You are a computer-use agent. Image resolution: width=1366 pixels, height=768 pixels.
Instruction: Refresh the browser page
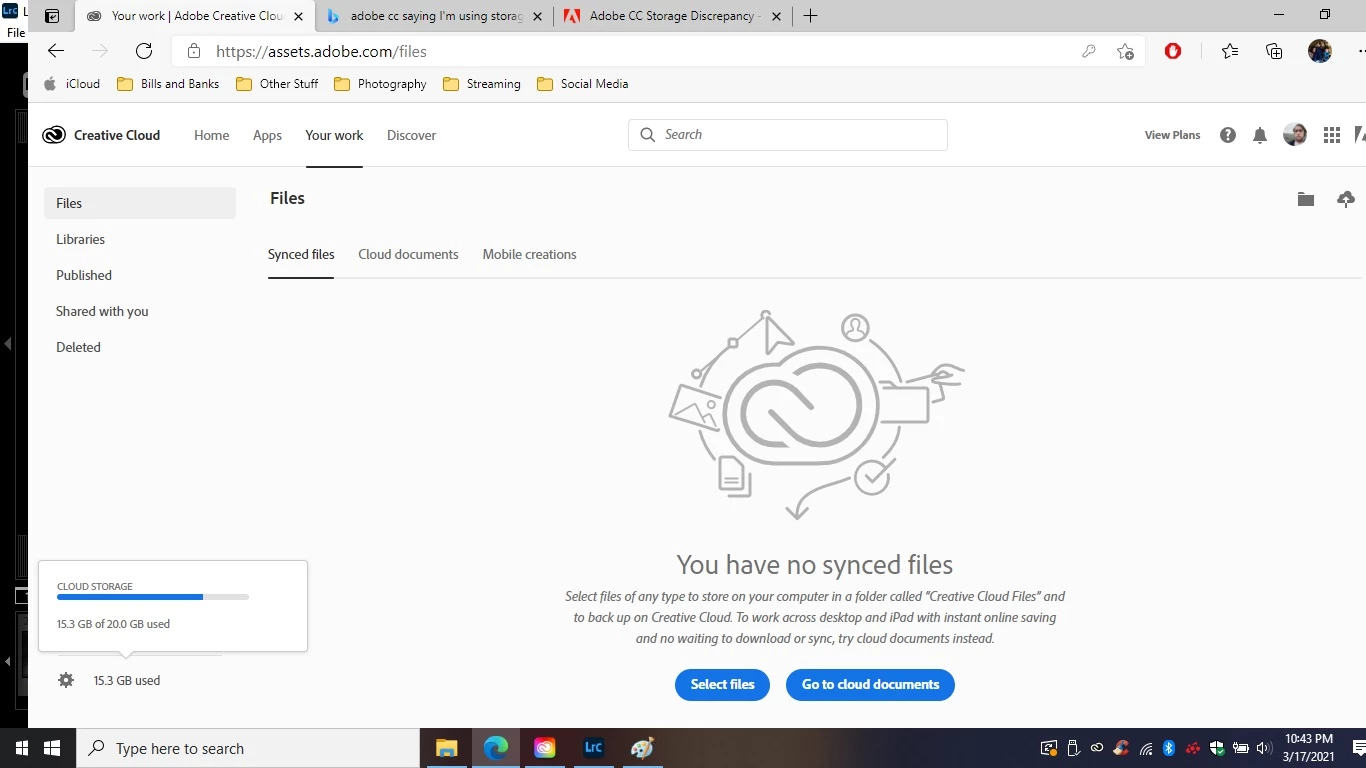pos(144,51)
